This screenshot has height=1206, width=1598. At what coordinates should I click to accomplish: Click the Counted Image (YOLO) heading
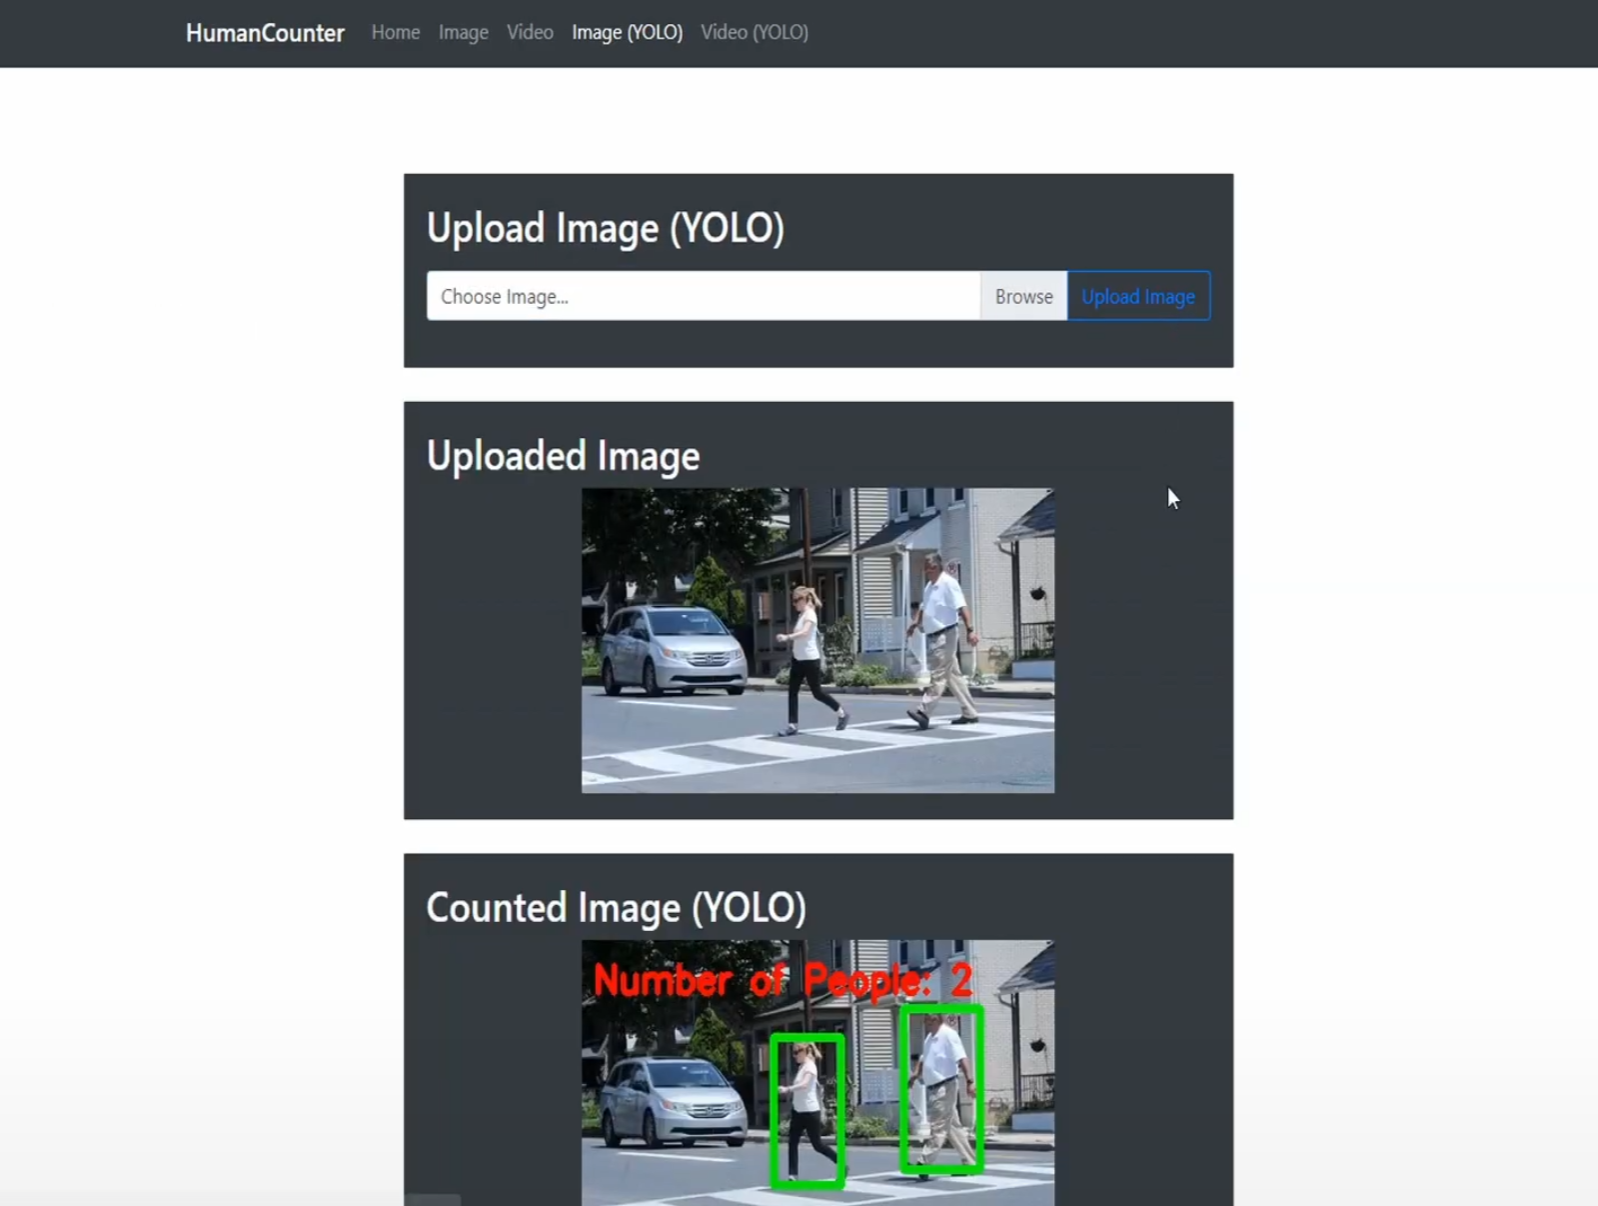tap(616, 908)
